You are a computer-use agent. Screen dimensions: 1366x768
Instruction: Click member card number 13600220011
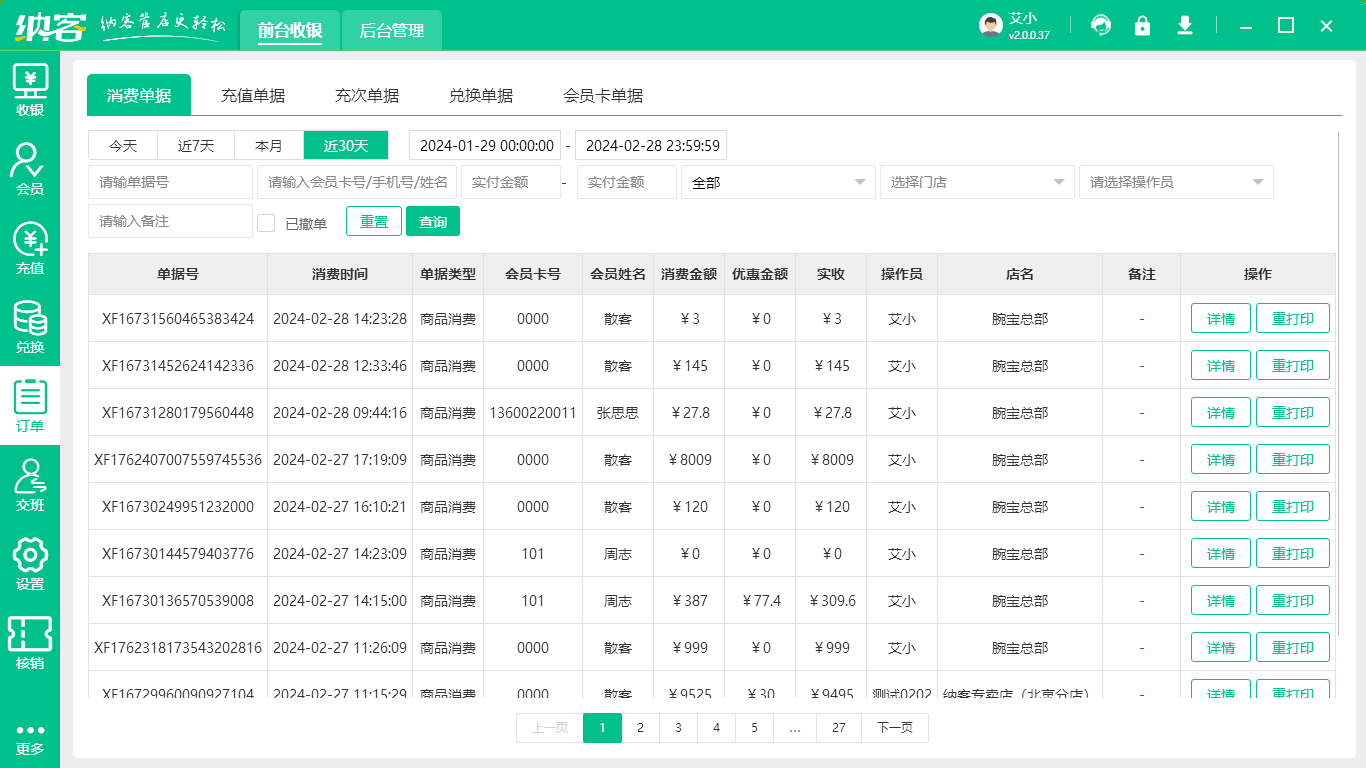(533, 413)
